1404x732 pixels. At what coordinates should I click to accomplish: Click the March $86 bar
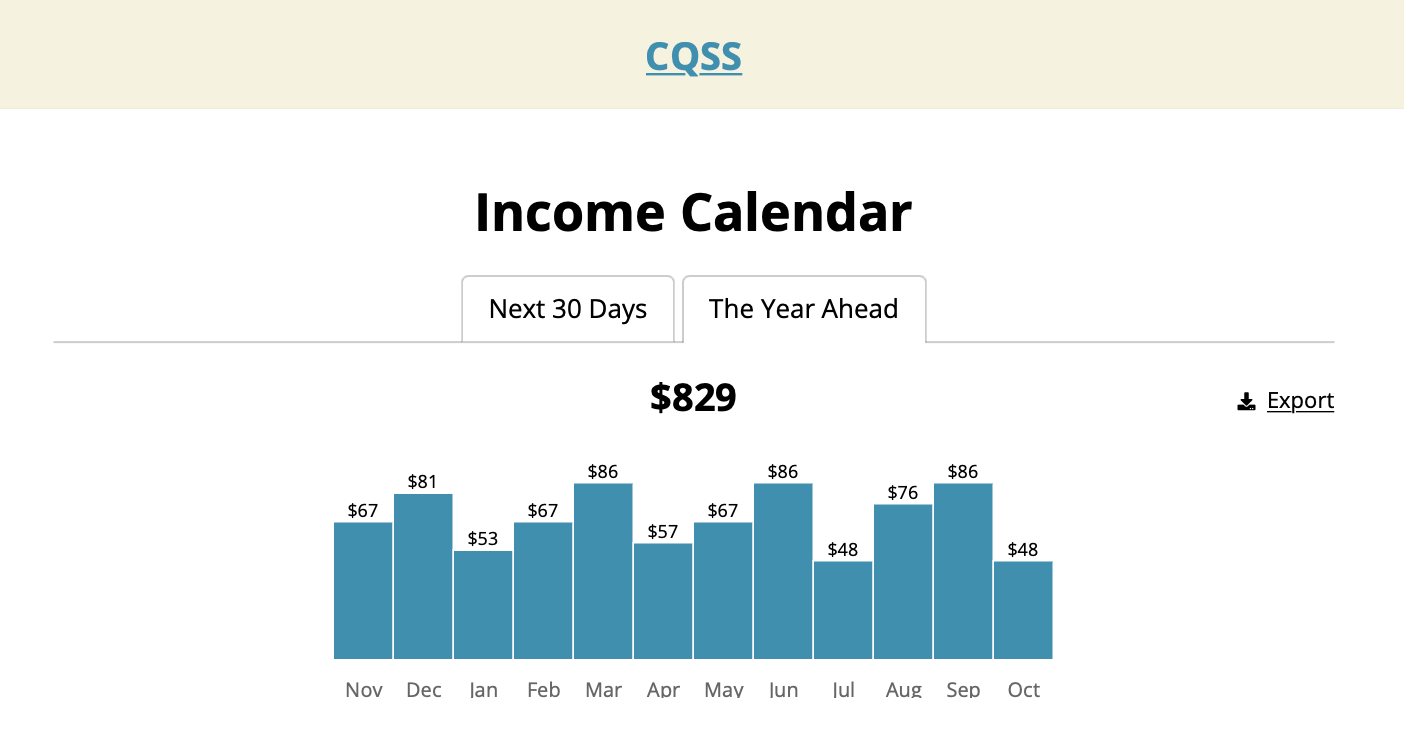click(603, 571)
